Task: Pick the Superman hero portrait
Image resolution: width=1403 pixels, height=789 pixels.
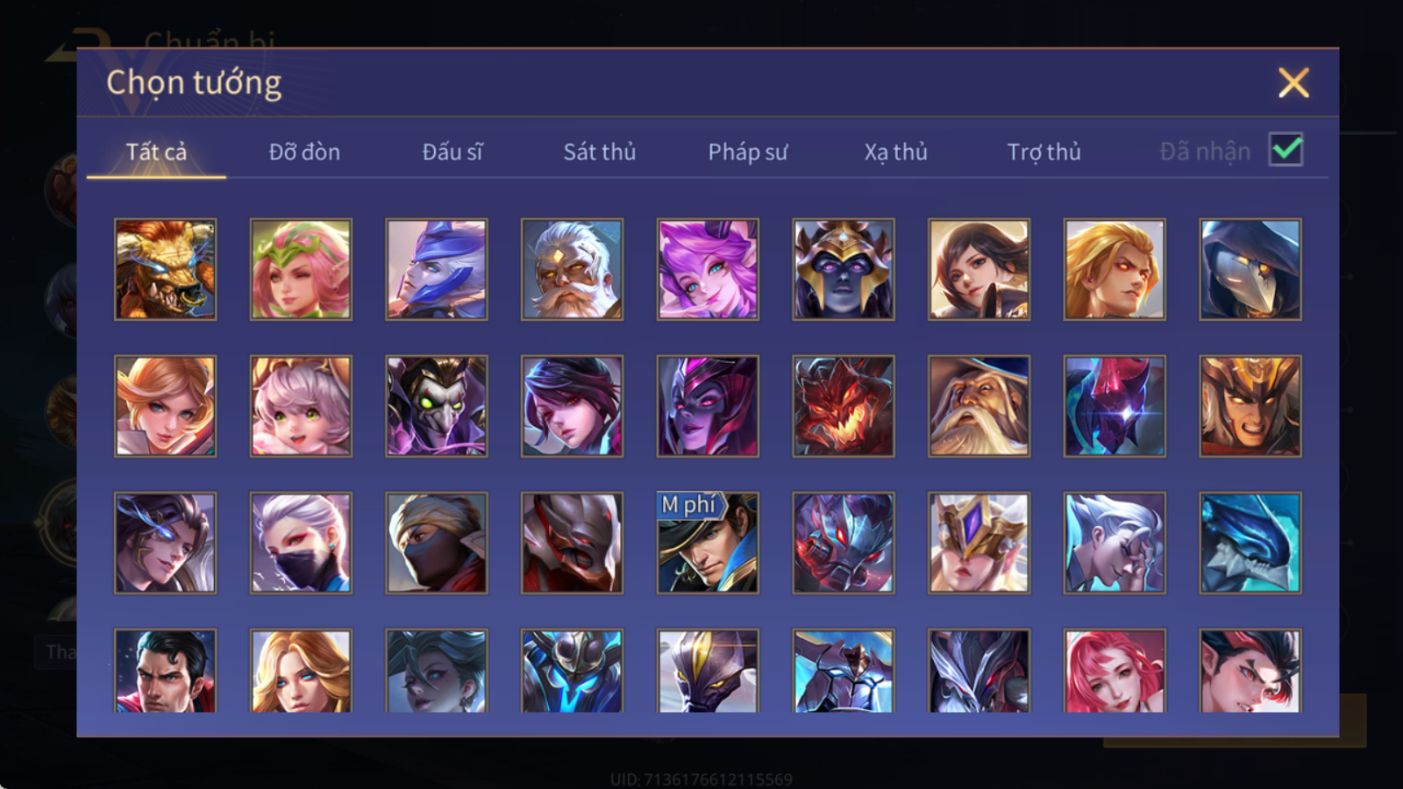Action: (x=165, y=670)
